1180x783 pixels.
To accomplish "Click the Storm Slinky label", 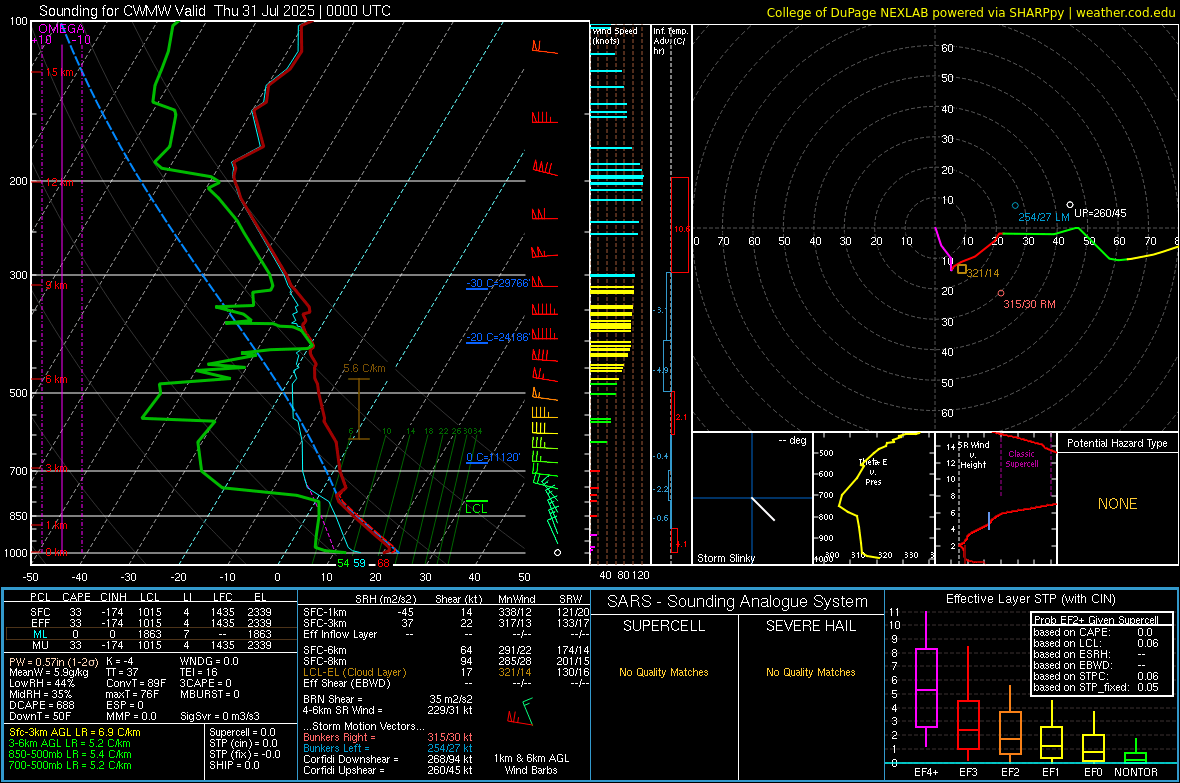I will [725, 558].
